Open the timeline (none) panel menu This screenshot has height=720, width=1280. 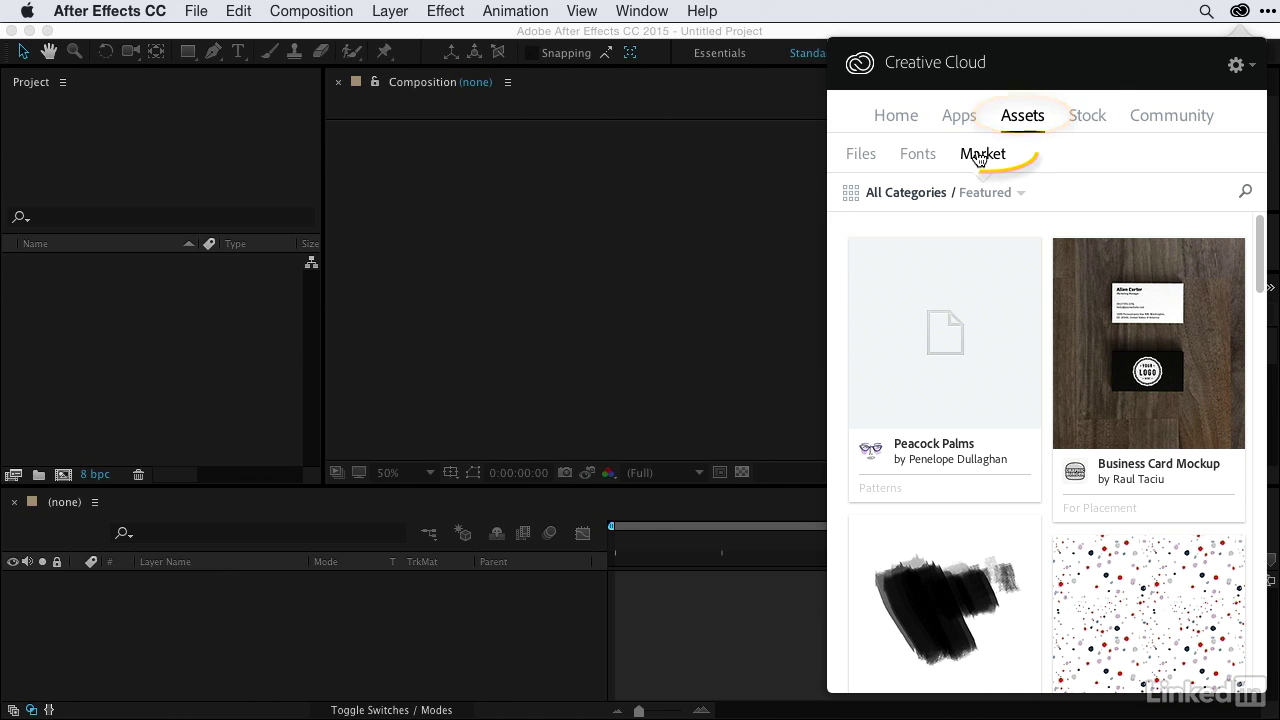[95, 502]
